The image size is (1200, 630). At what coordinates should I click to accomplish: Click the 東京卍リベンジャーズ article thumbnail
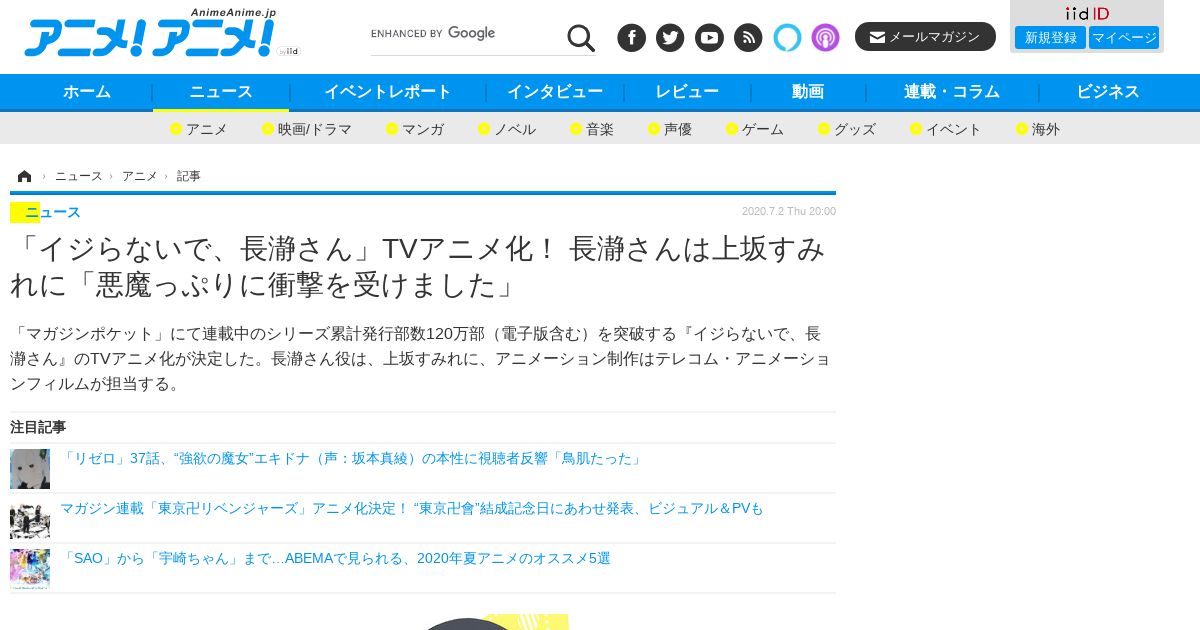30,519
